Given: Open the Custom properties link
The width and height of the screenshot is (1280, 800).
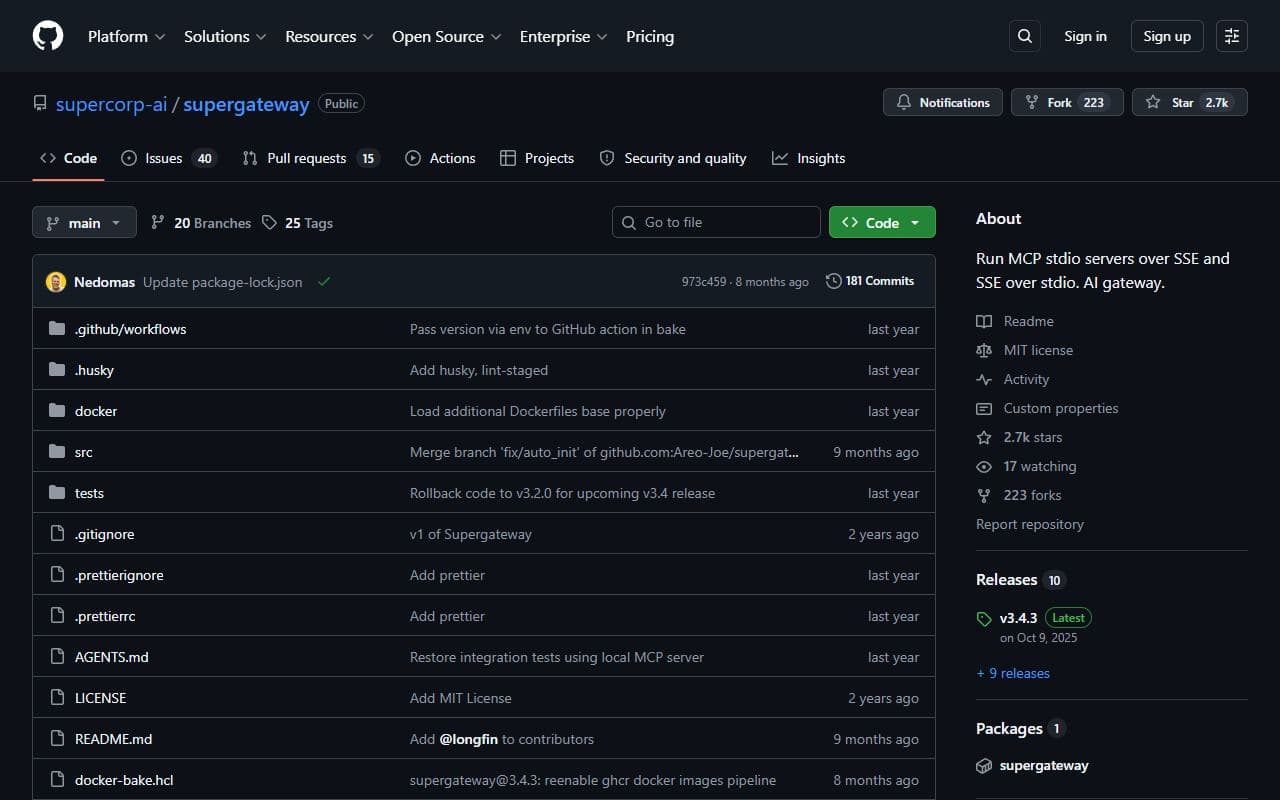Looking at the screenshot, I should click(1047, 408).
